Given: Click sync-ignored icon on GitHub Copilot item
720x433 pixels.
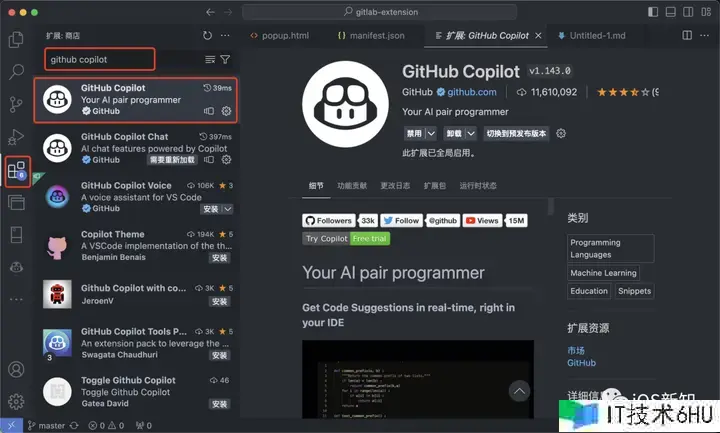Looking at the screenshot, I should pos(209,111).
